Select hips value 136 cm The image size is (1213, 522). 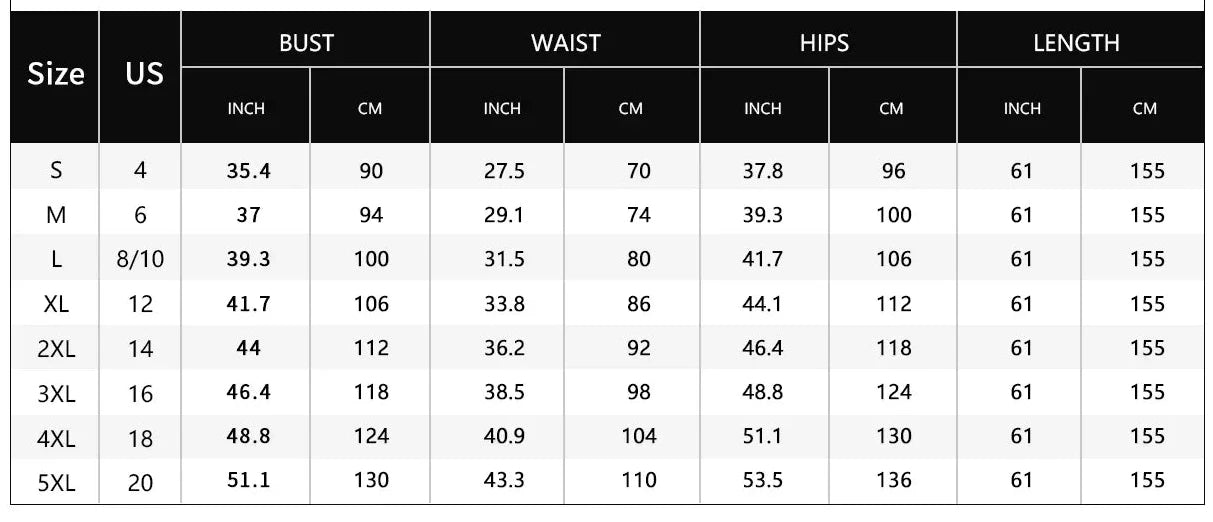click(893, 481)
